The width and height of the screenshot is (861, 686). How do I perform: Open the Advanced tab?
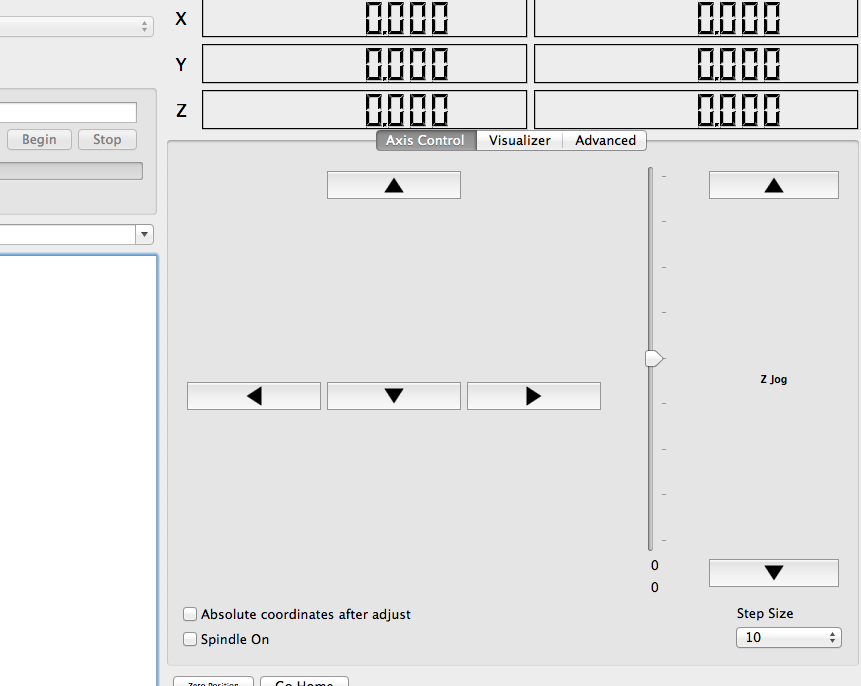pos(604,140)
